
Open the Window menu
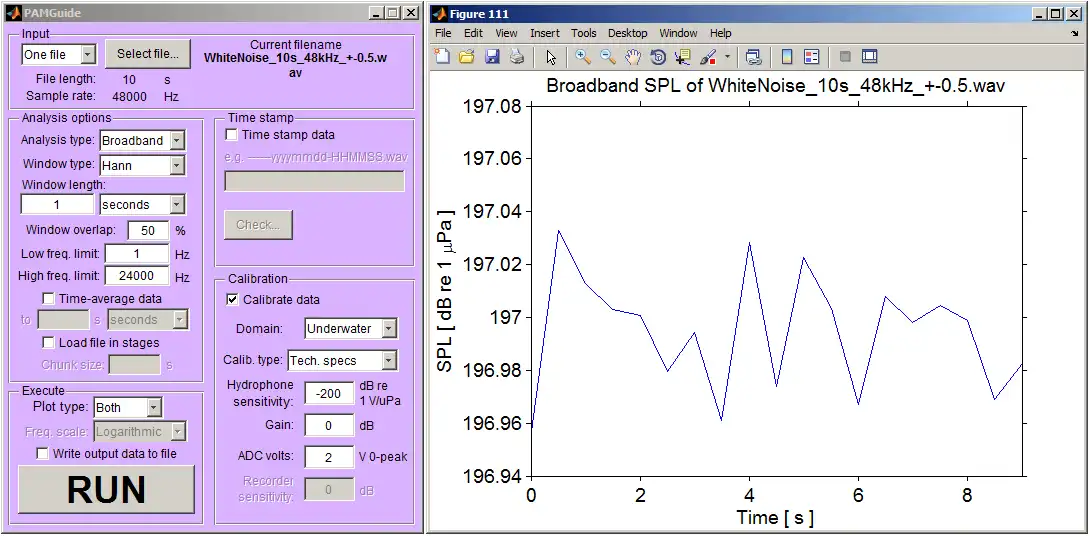[678, 33]
